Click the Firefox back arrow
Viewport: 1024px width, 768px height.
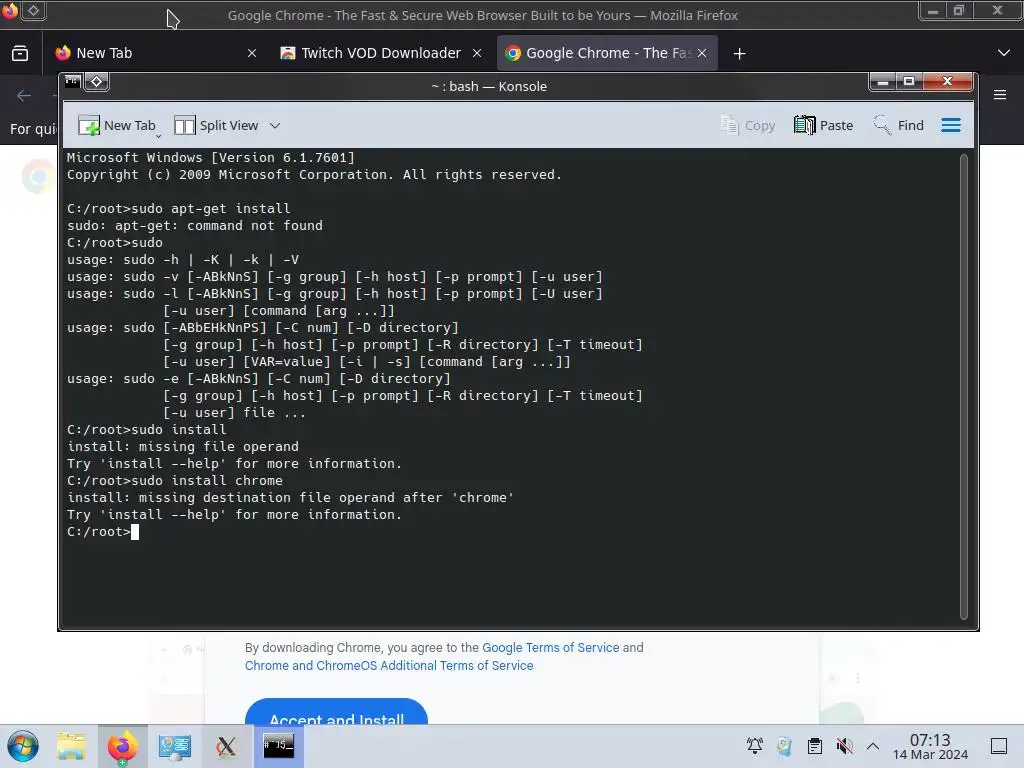24,96
